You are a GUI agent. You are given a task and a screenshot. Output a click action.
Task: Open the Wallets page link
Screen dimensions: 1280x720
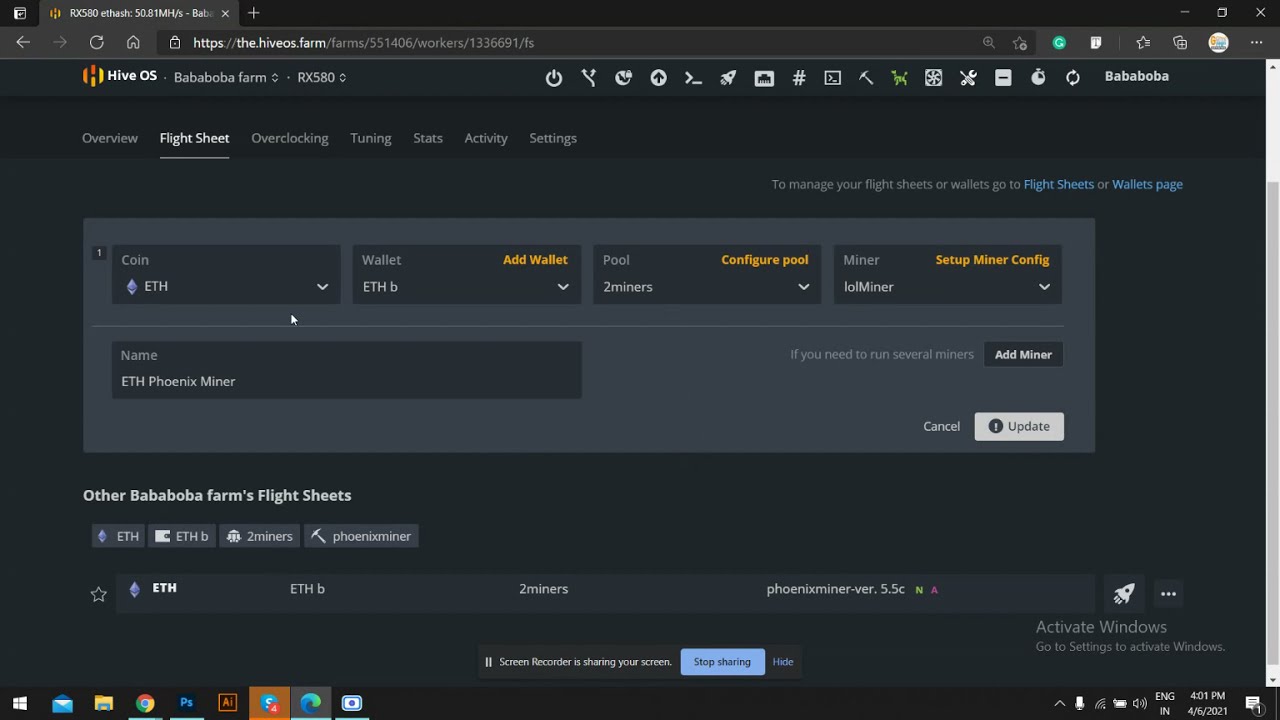1147,184
